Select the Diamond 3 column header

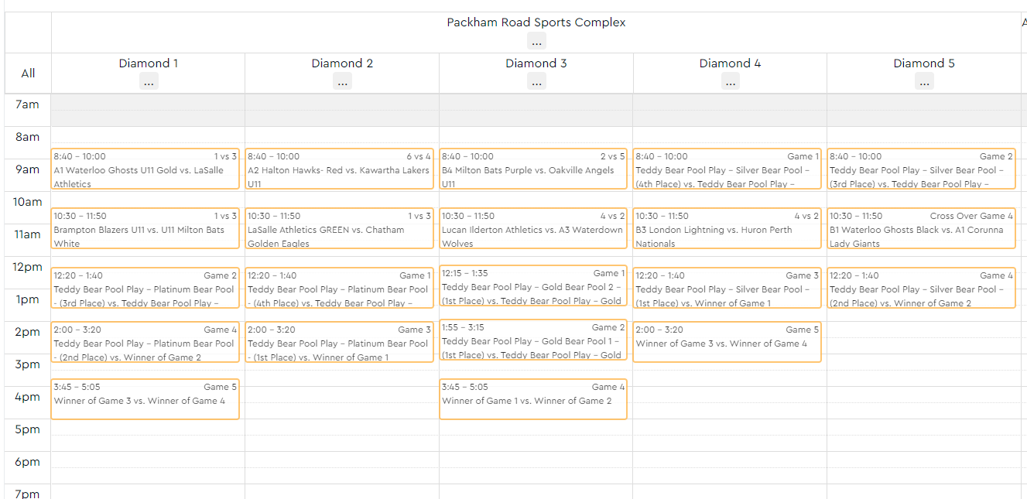click(536, 64)
